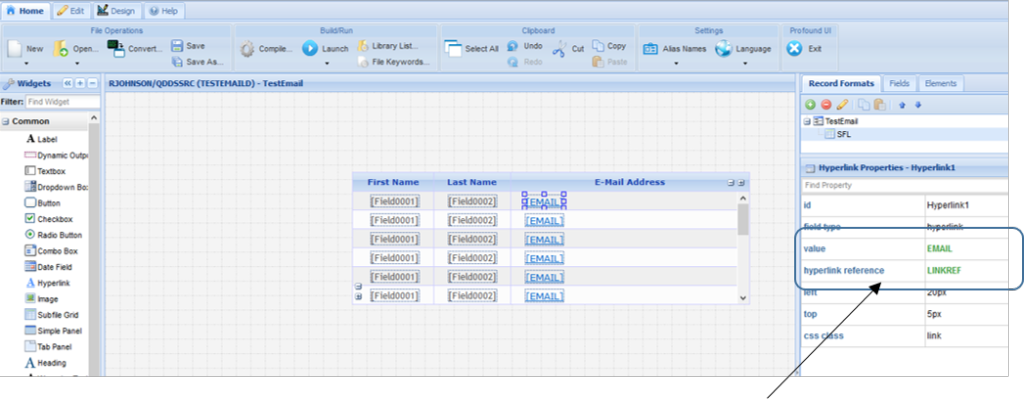Click the Convert button
This screenshot has width=1024, height=399.
135,49
